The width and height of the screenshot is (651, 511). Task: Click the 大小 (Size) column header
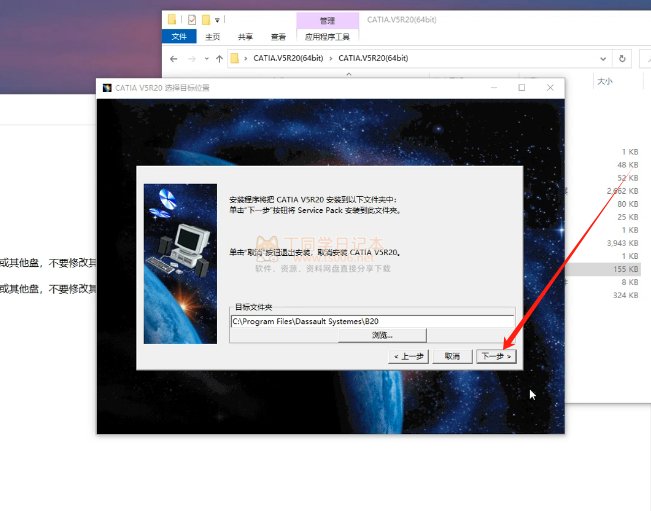[605, 81]
